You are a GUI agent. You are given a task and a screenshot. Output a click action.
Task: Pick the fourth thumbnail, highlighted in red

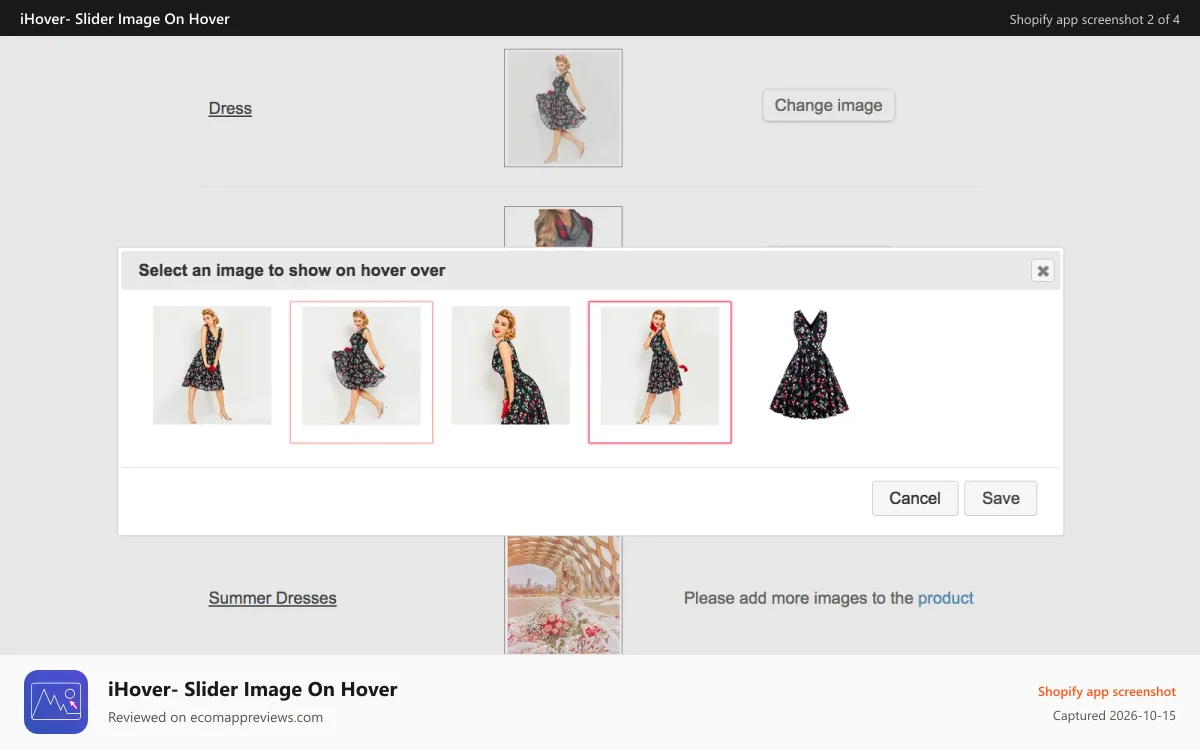(x=660, y=372)
